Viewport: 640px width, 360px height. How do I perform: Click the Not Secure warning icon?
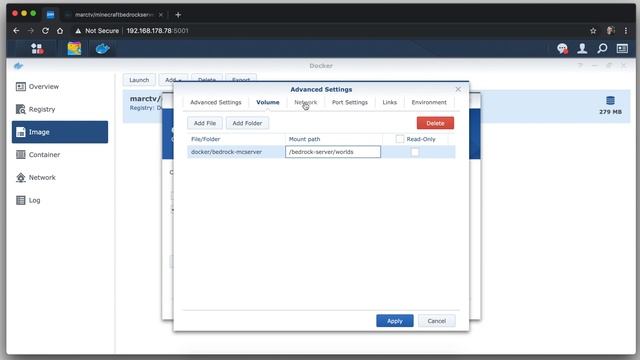coord(78,31)
